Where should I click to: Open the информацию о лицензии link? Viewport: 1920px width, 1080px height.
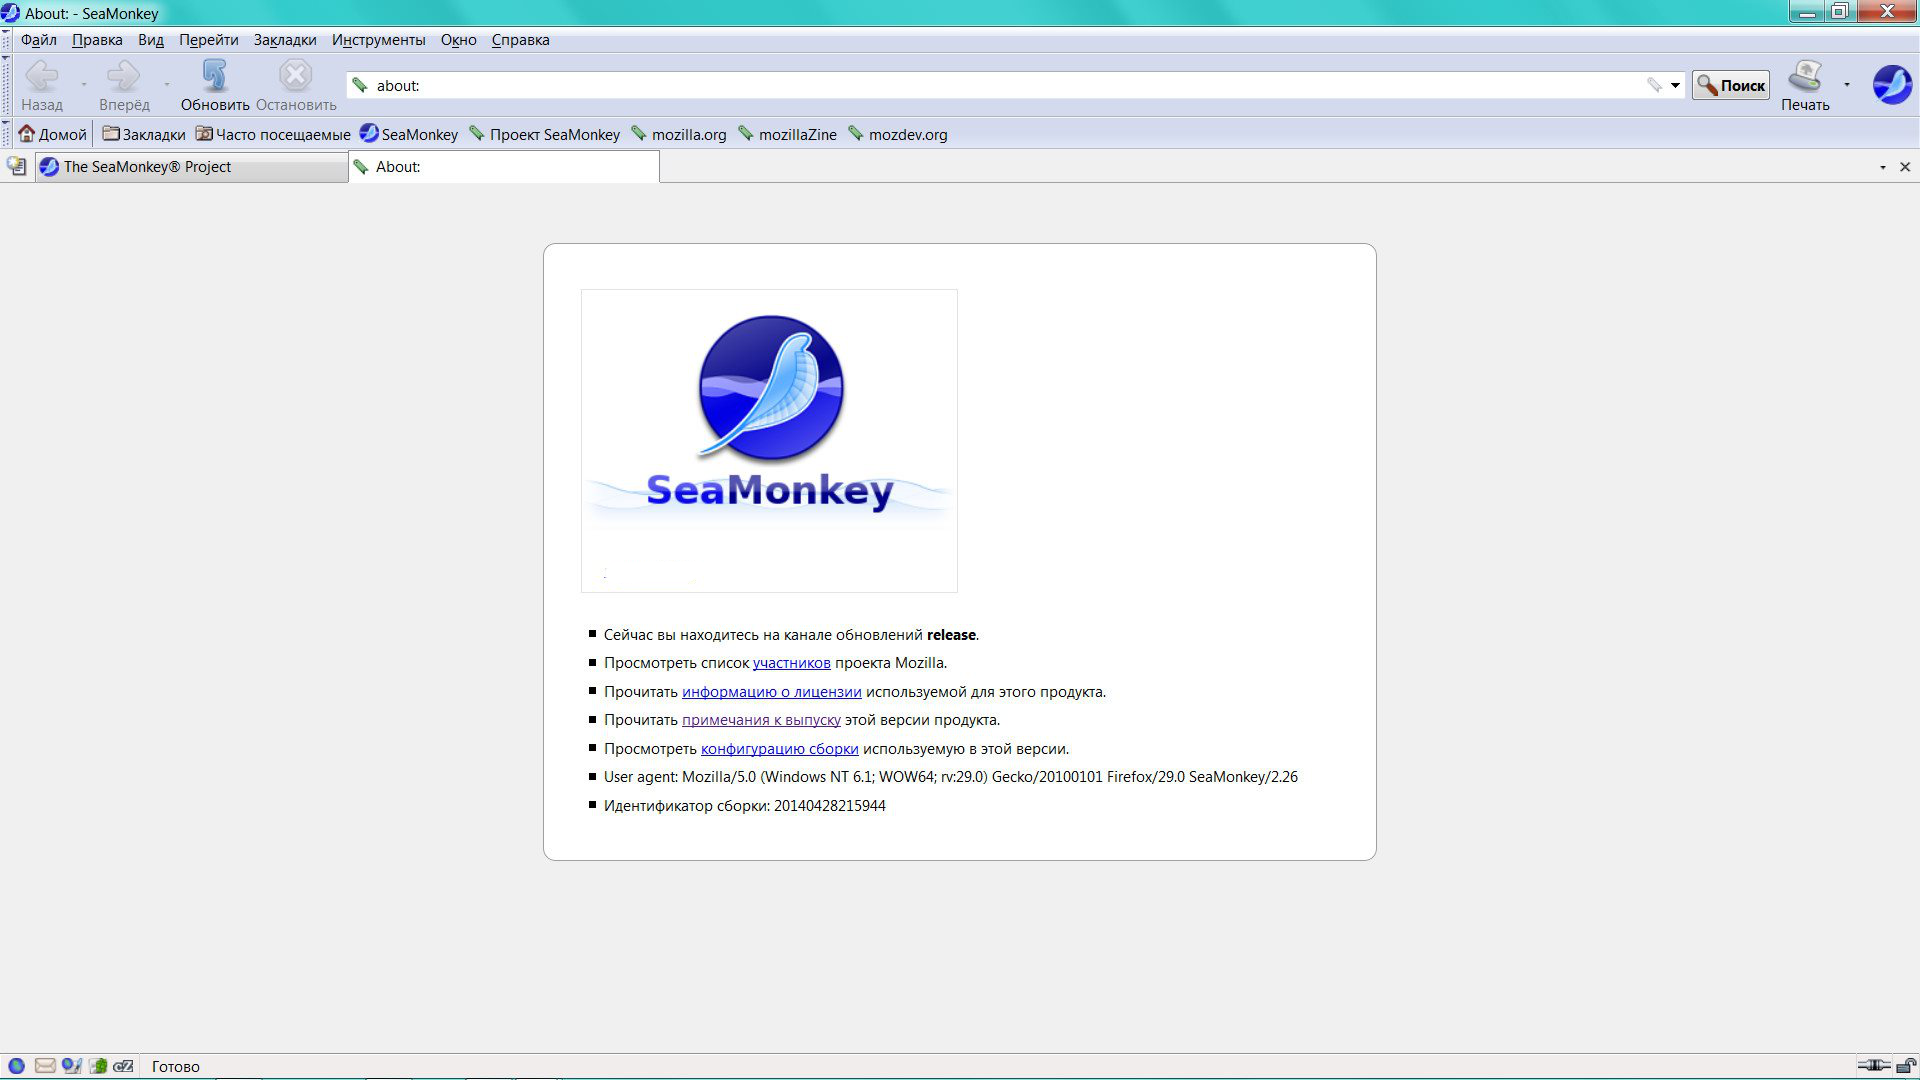[x=772, y=692]
